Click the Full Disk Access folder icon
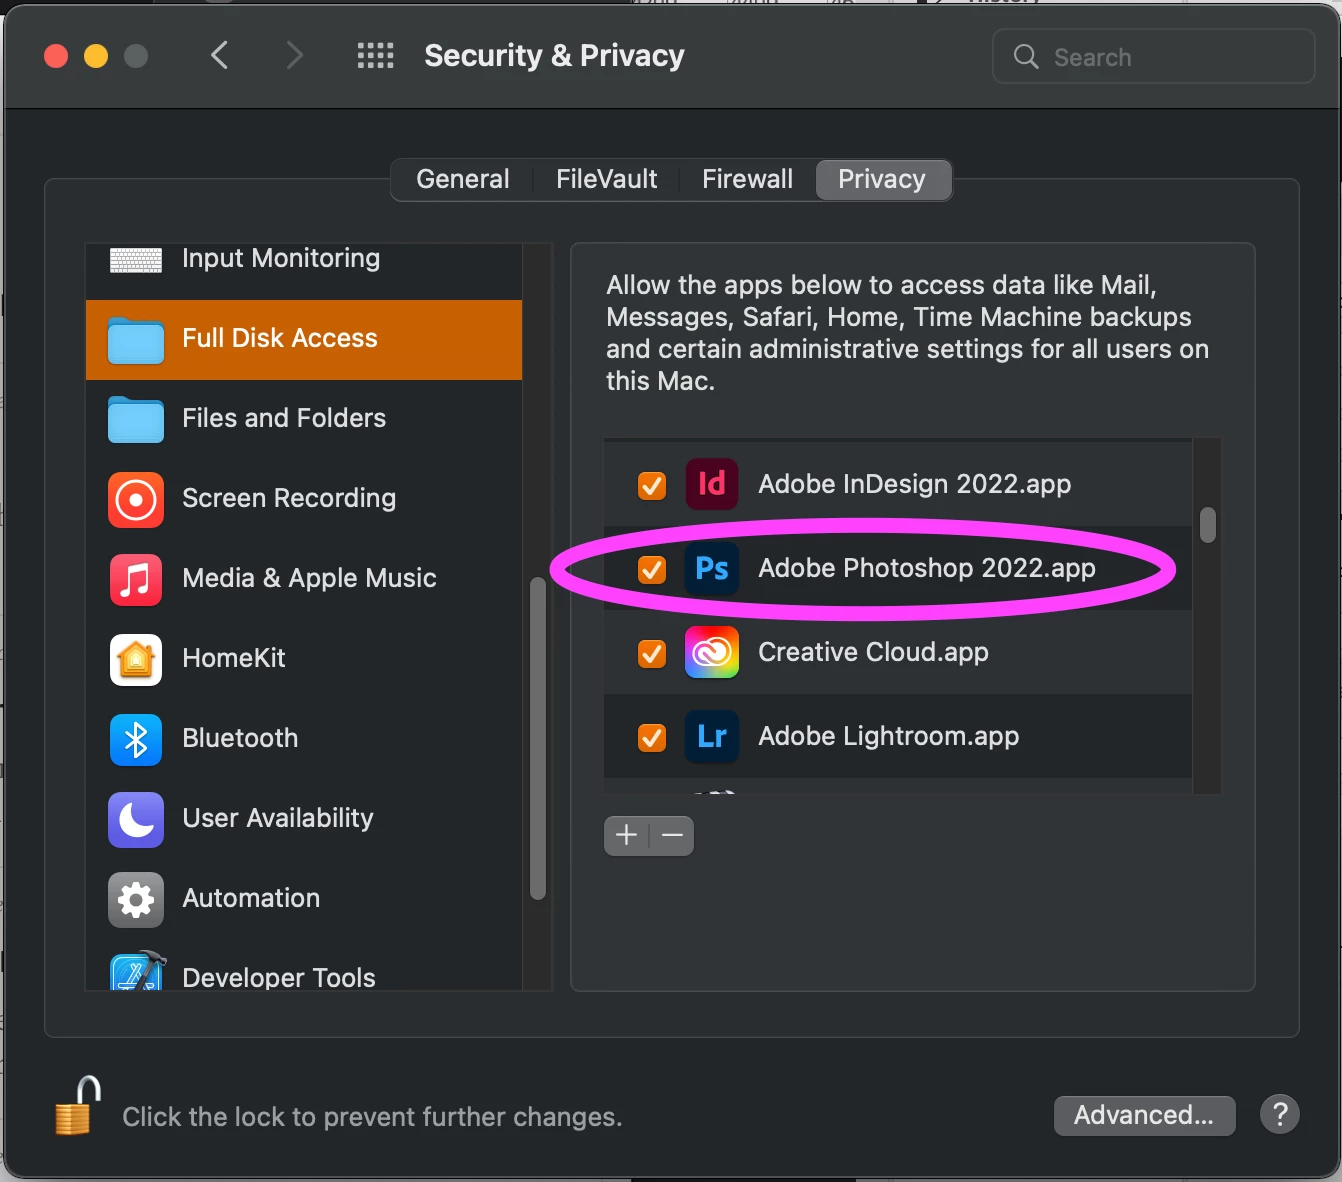The width and height of the screenshot is (1342, 1182). coord(136,340)
